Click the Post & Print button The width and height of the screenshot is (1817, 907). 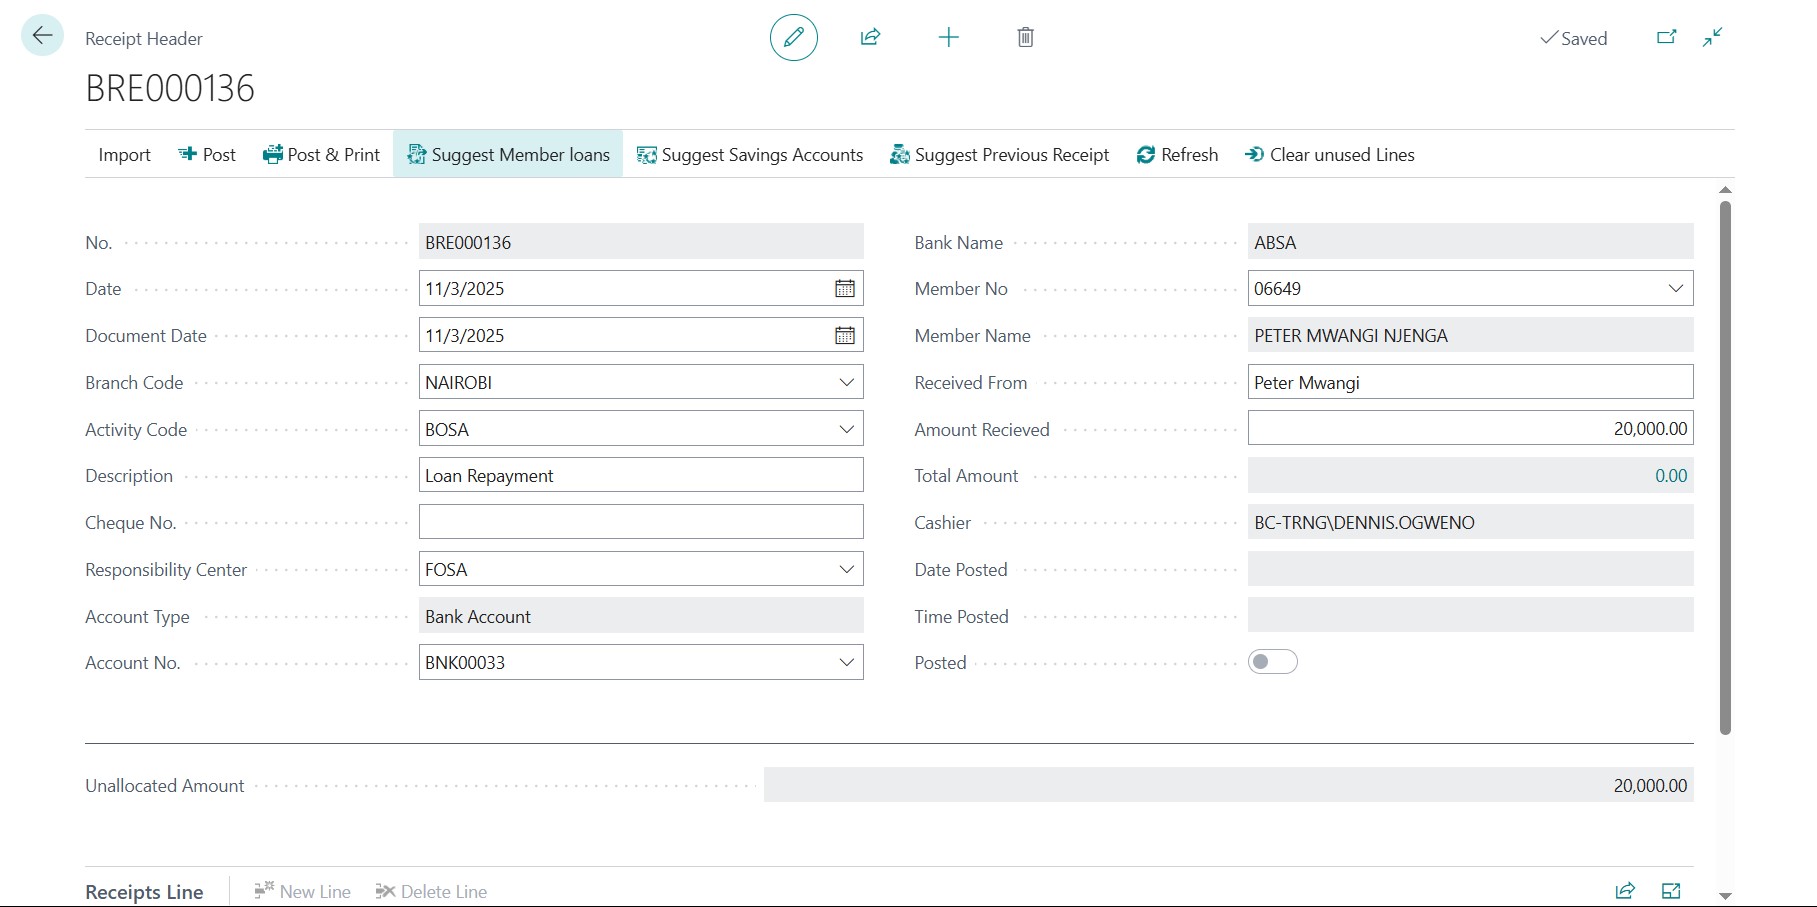click(321, 155)
